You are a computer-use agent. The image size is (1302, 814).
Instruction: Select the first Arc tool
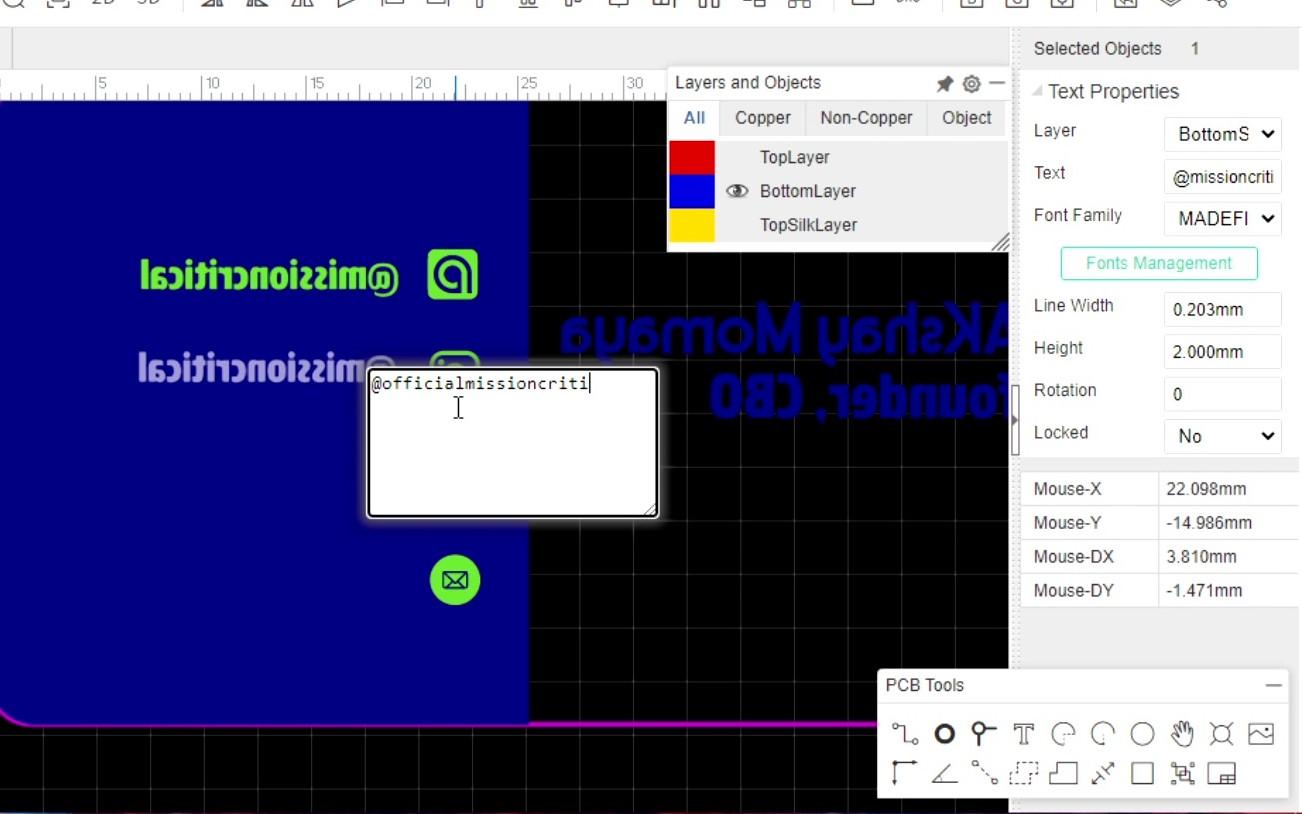point(1063,735)
